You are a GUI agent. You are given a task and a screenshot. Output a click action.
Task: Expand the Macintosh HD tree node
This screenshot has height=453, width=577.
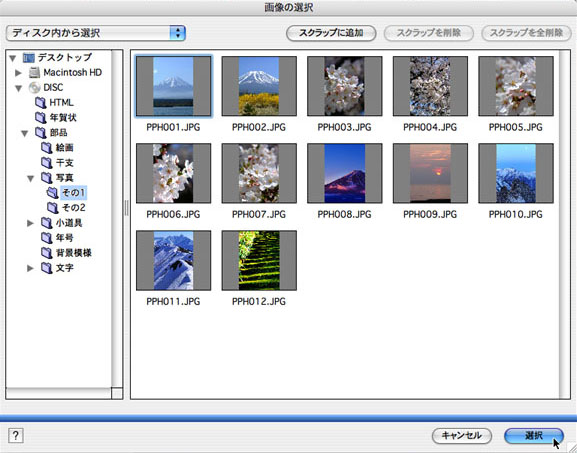pyautogui.click(x=18, y=73)
